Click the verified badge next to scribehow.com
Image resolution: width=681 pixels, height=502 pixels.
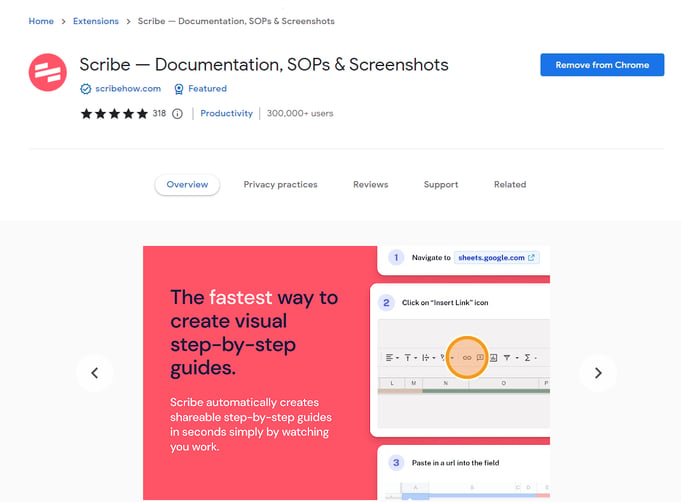86,89
